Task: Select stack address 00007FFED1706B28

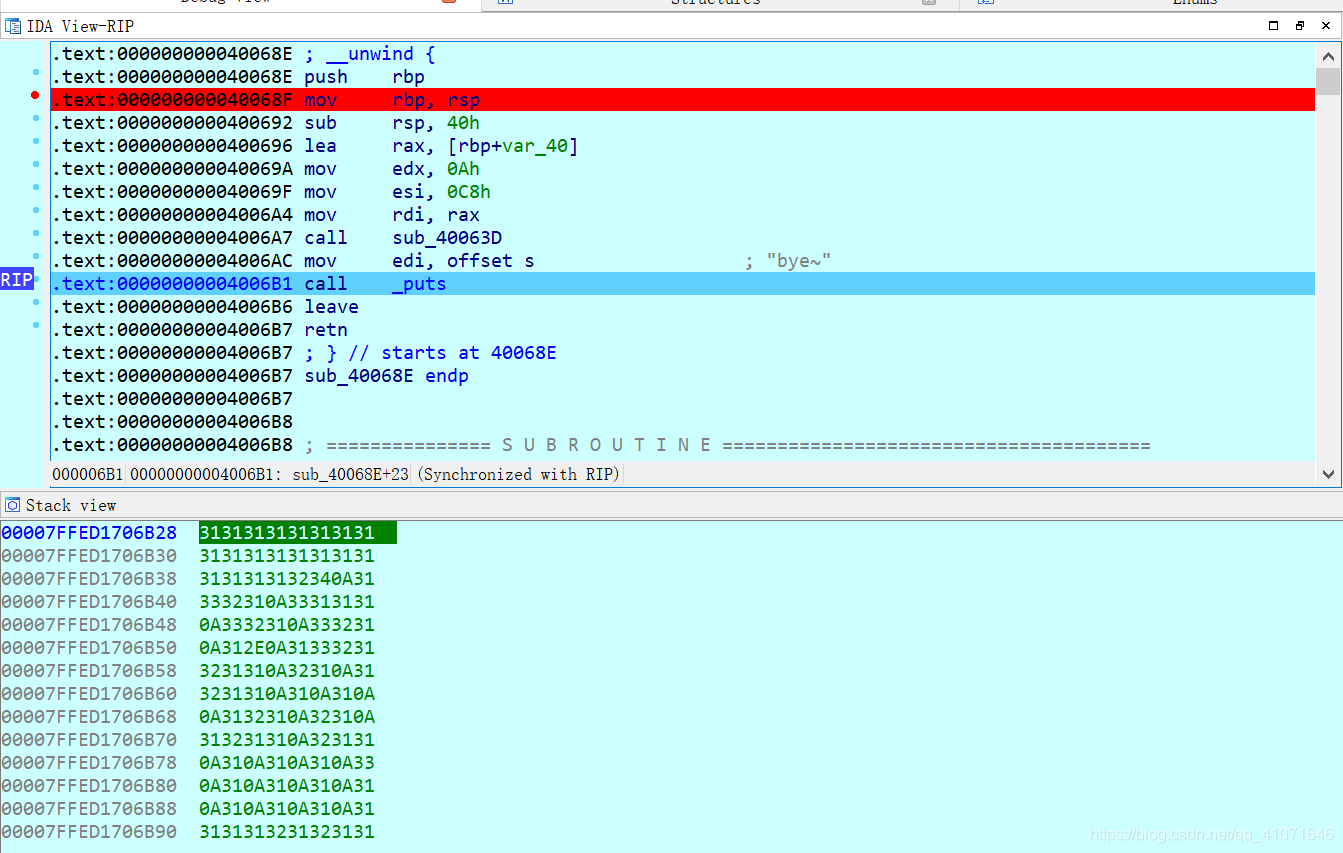Action: pos(89,532)
